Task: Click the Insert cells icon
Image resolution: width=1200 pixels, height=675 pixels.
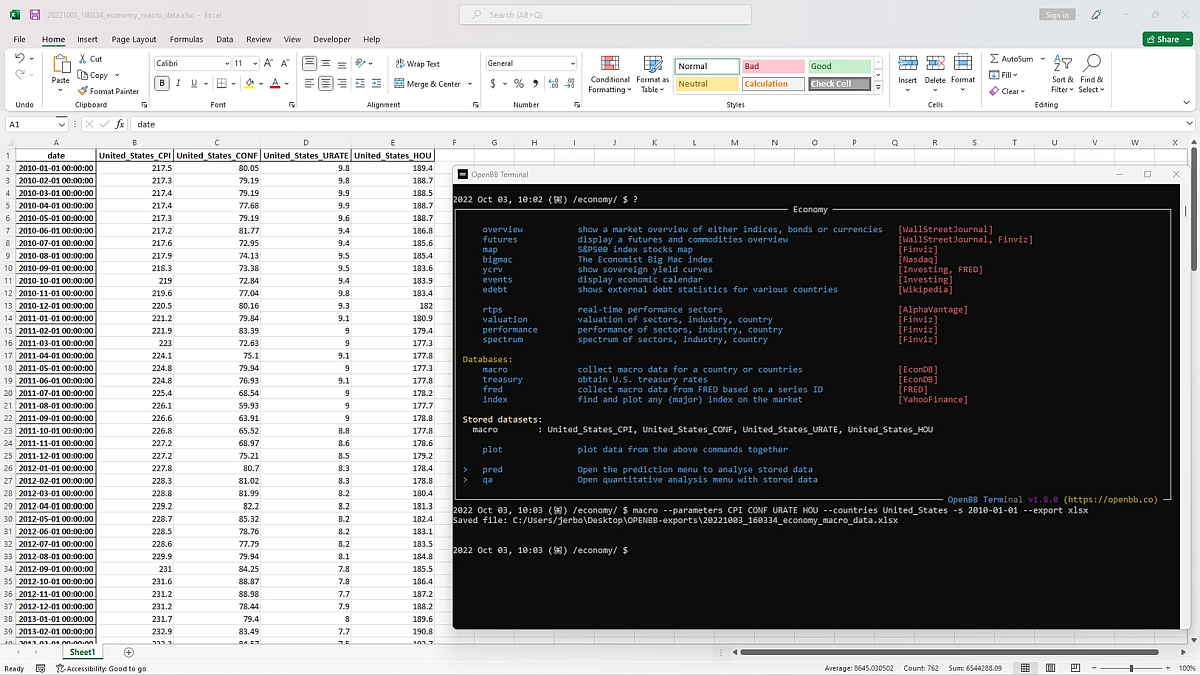Action: point(907,63)
